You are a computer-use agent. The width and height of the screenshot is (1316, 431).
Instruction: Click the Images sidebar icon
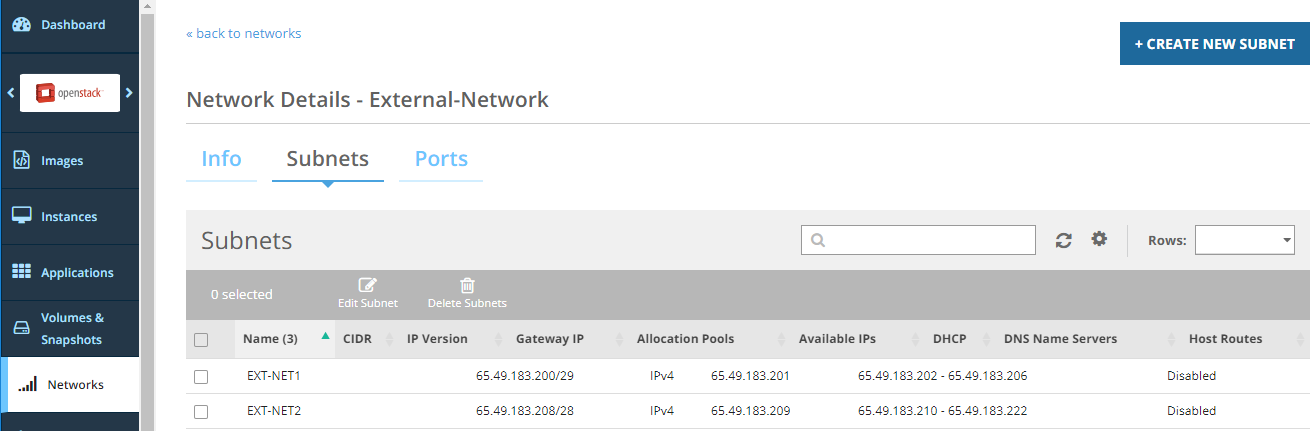21,161
